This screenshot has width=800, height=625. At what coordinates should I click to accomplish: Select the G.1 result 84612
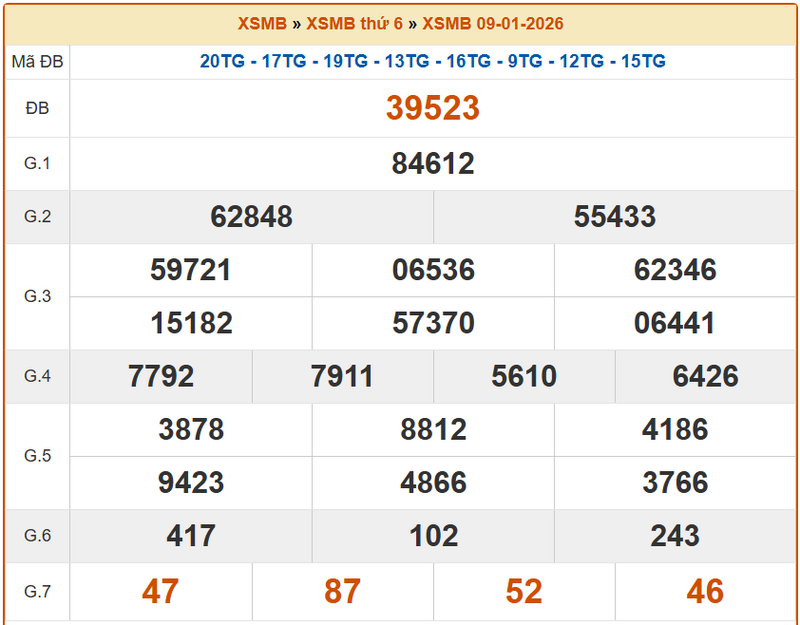[433, 164]
